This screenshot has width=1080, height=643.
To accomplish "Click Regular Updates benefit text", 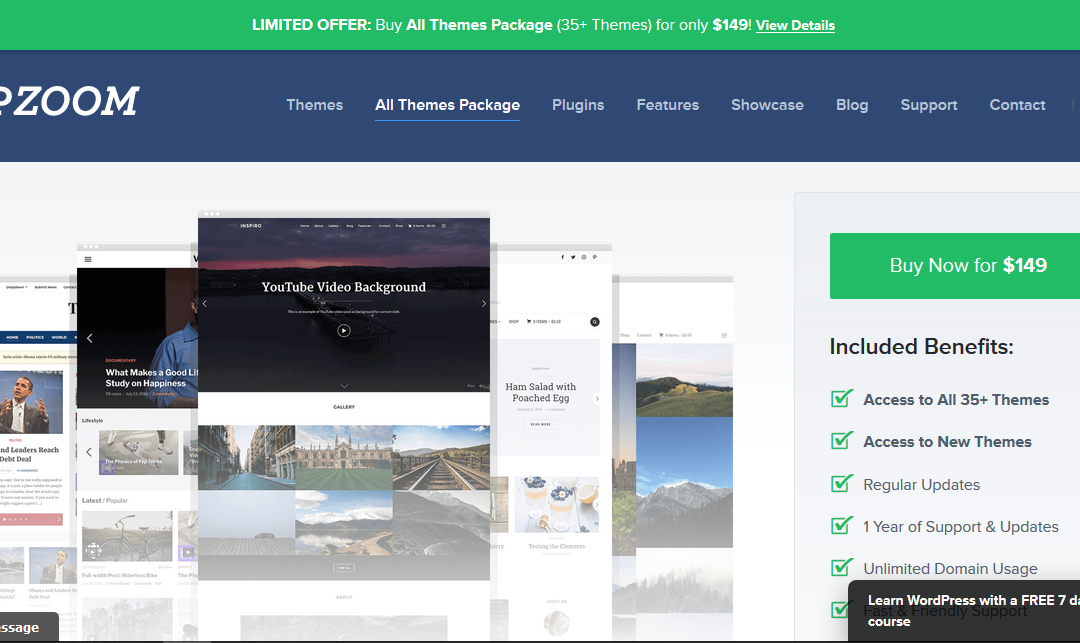I will [x=922, y=485].
